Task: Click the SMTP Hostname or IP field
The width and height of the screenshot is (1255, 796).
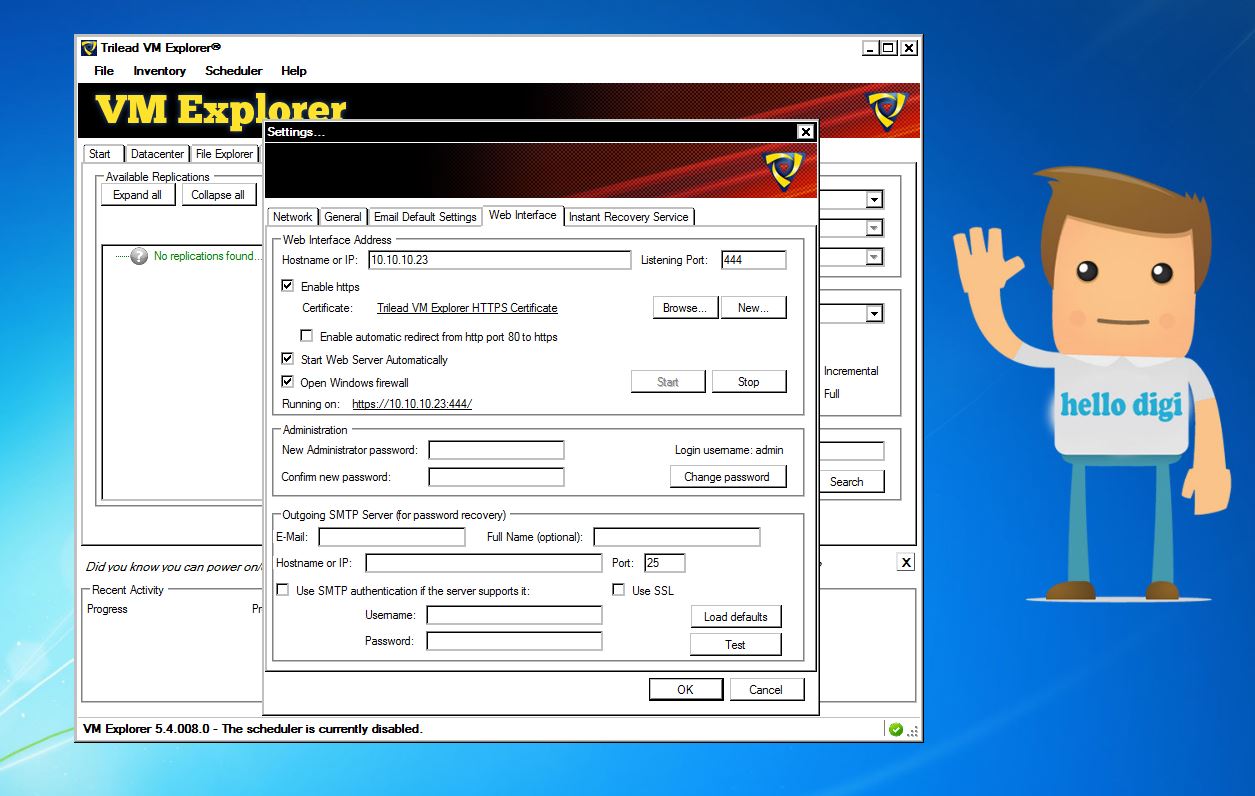Action: (x=484, y=563)
